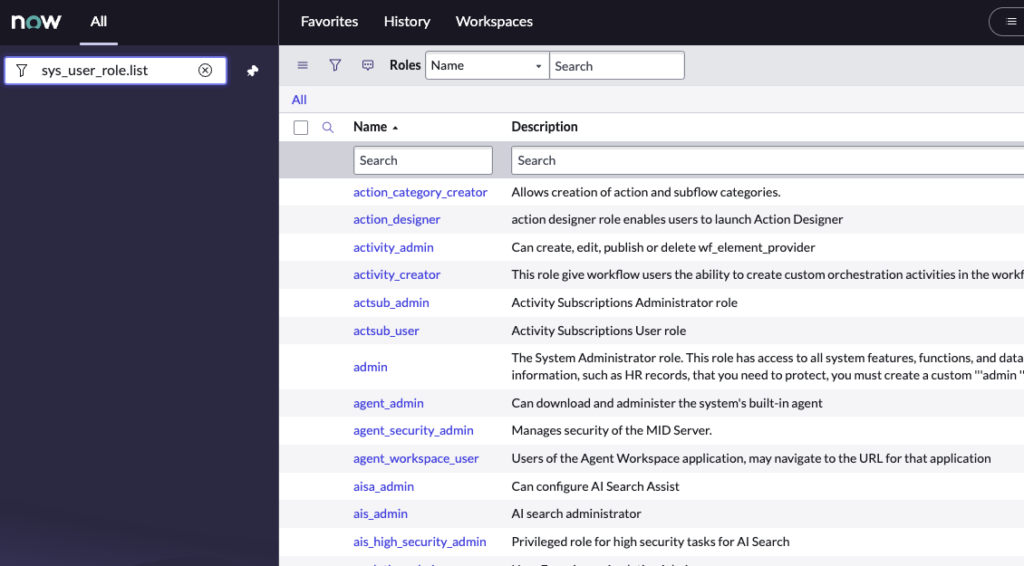Focus the Roles list search box
The height and width of the screenshot is (566, 1024).
point(617,65)
